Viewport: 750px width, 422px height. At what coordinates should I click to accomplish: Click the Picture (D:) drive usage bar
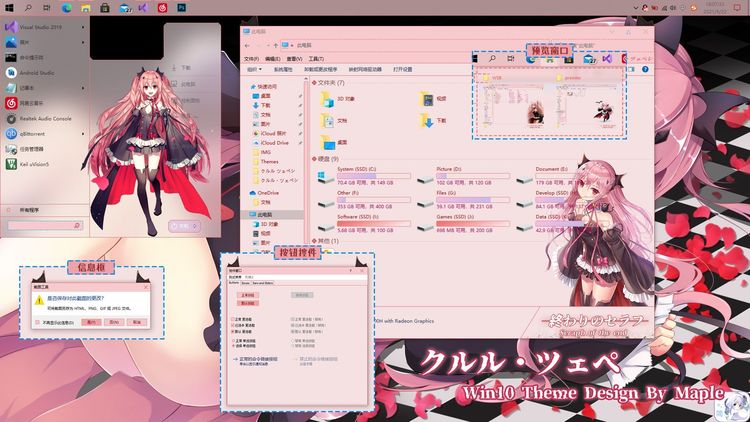pos(473,176)
